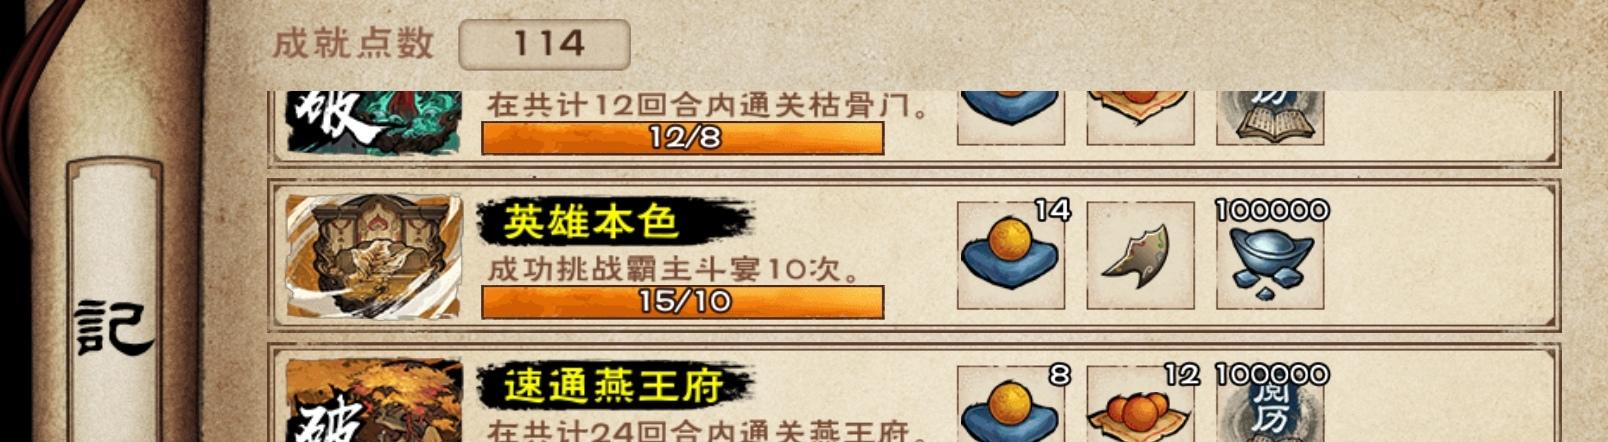Tap the 枯骨门 achievement thumbnail
This screenshot has height=442, width=1608.
pyautogui.click(x=374, y=123)
